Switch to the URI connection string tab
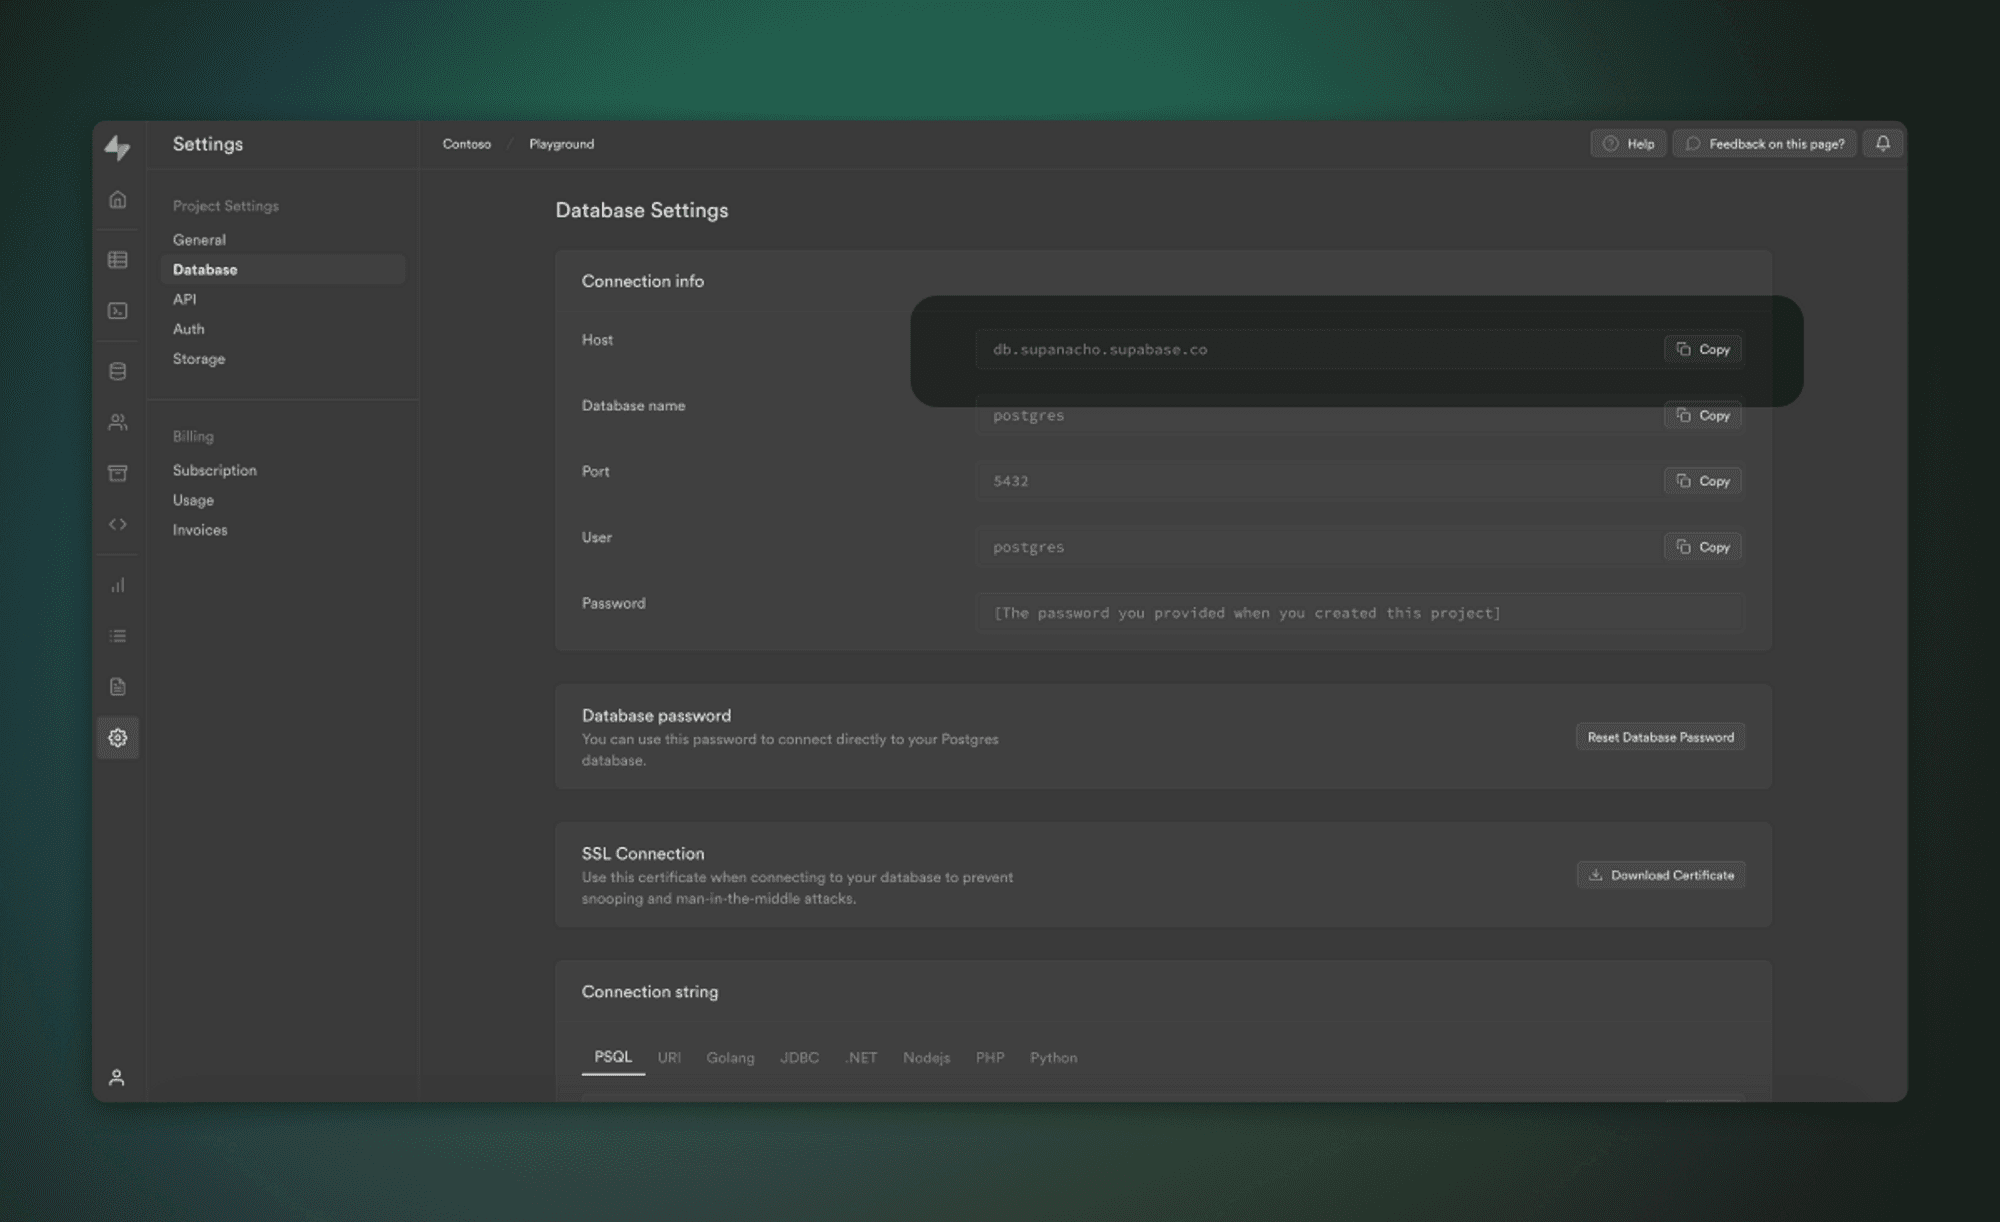The image size is (2000, 1222). click(669, 1058)
